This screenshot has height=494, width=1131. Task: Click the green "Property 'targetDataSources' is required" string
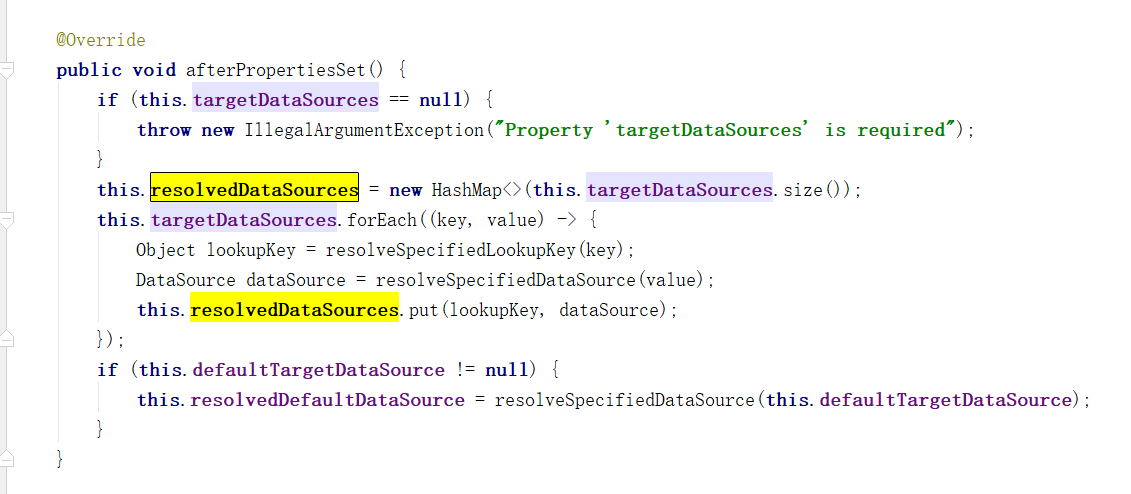[x=726, y=130]
